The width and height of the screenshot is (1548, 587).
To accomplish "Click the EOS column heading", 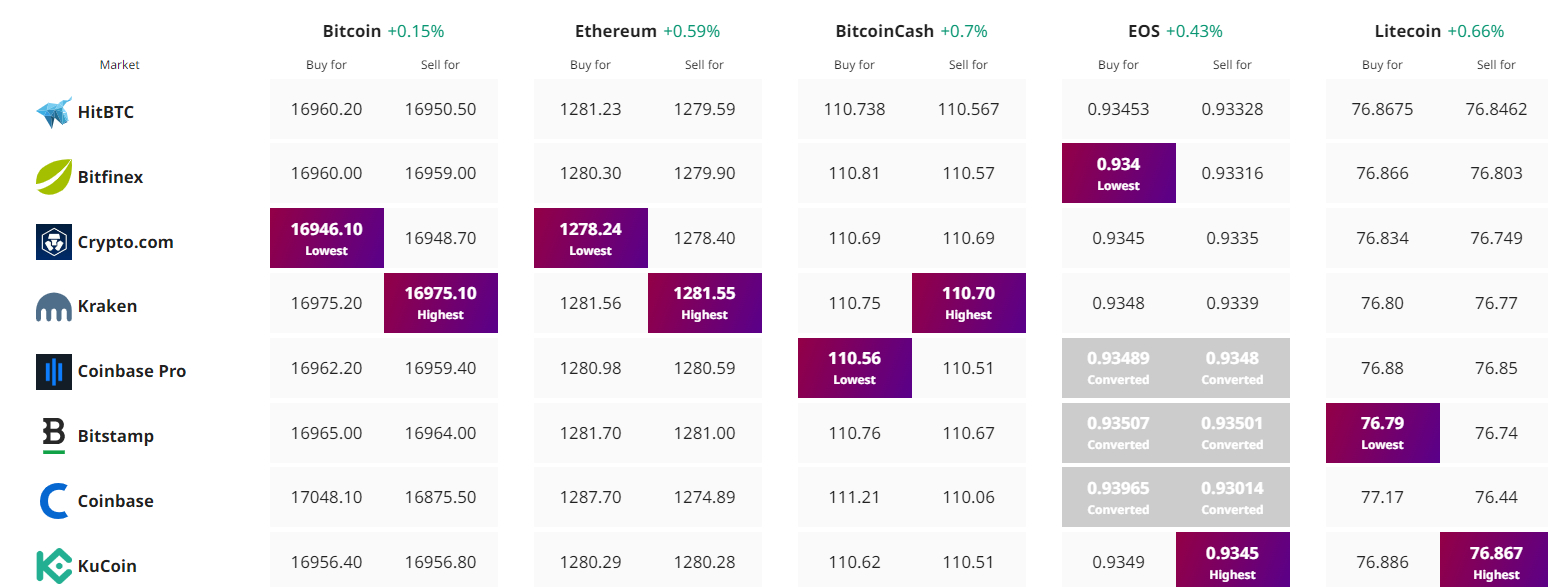I will [x=1144, y=31].
